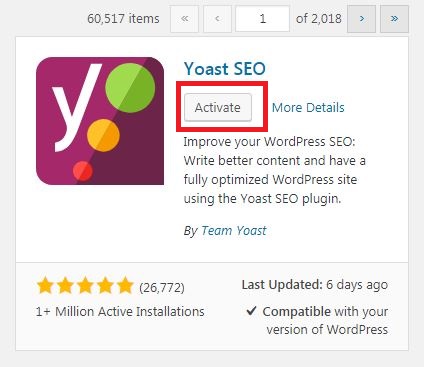Open the Yoast SEO plugin title link
The image size is (424, 367).
point(225,69)
